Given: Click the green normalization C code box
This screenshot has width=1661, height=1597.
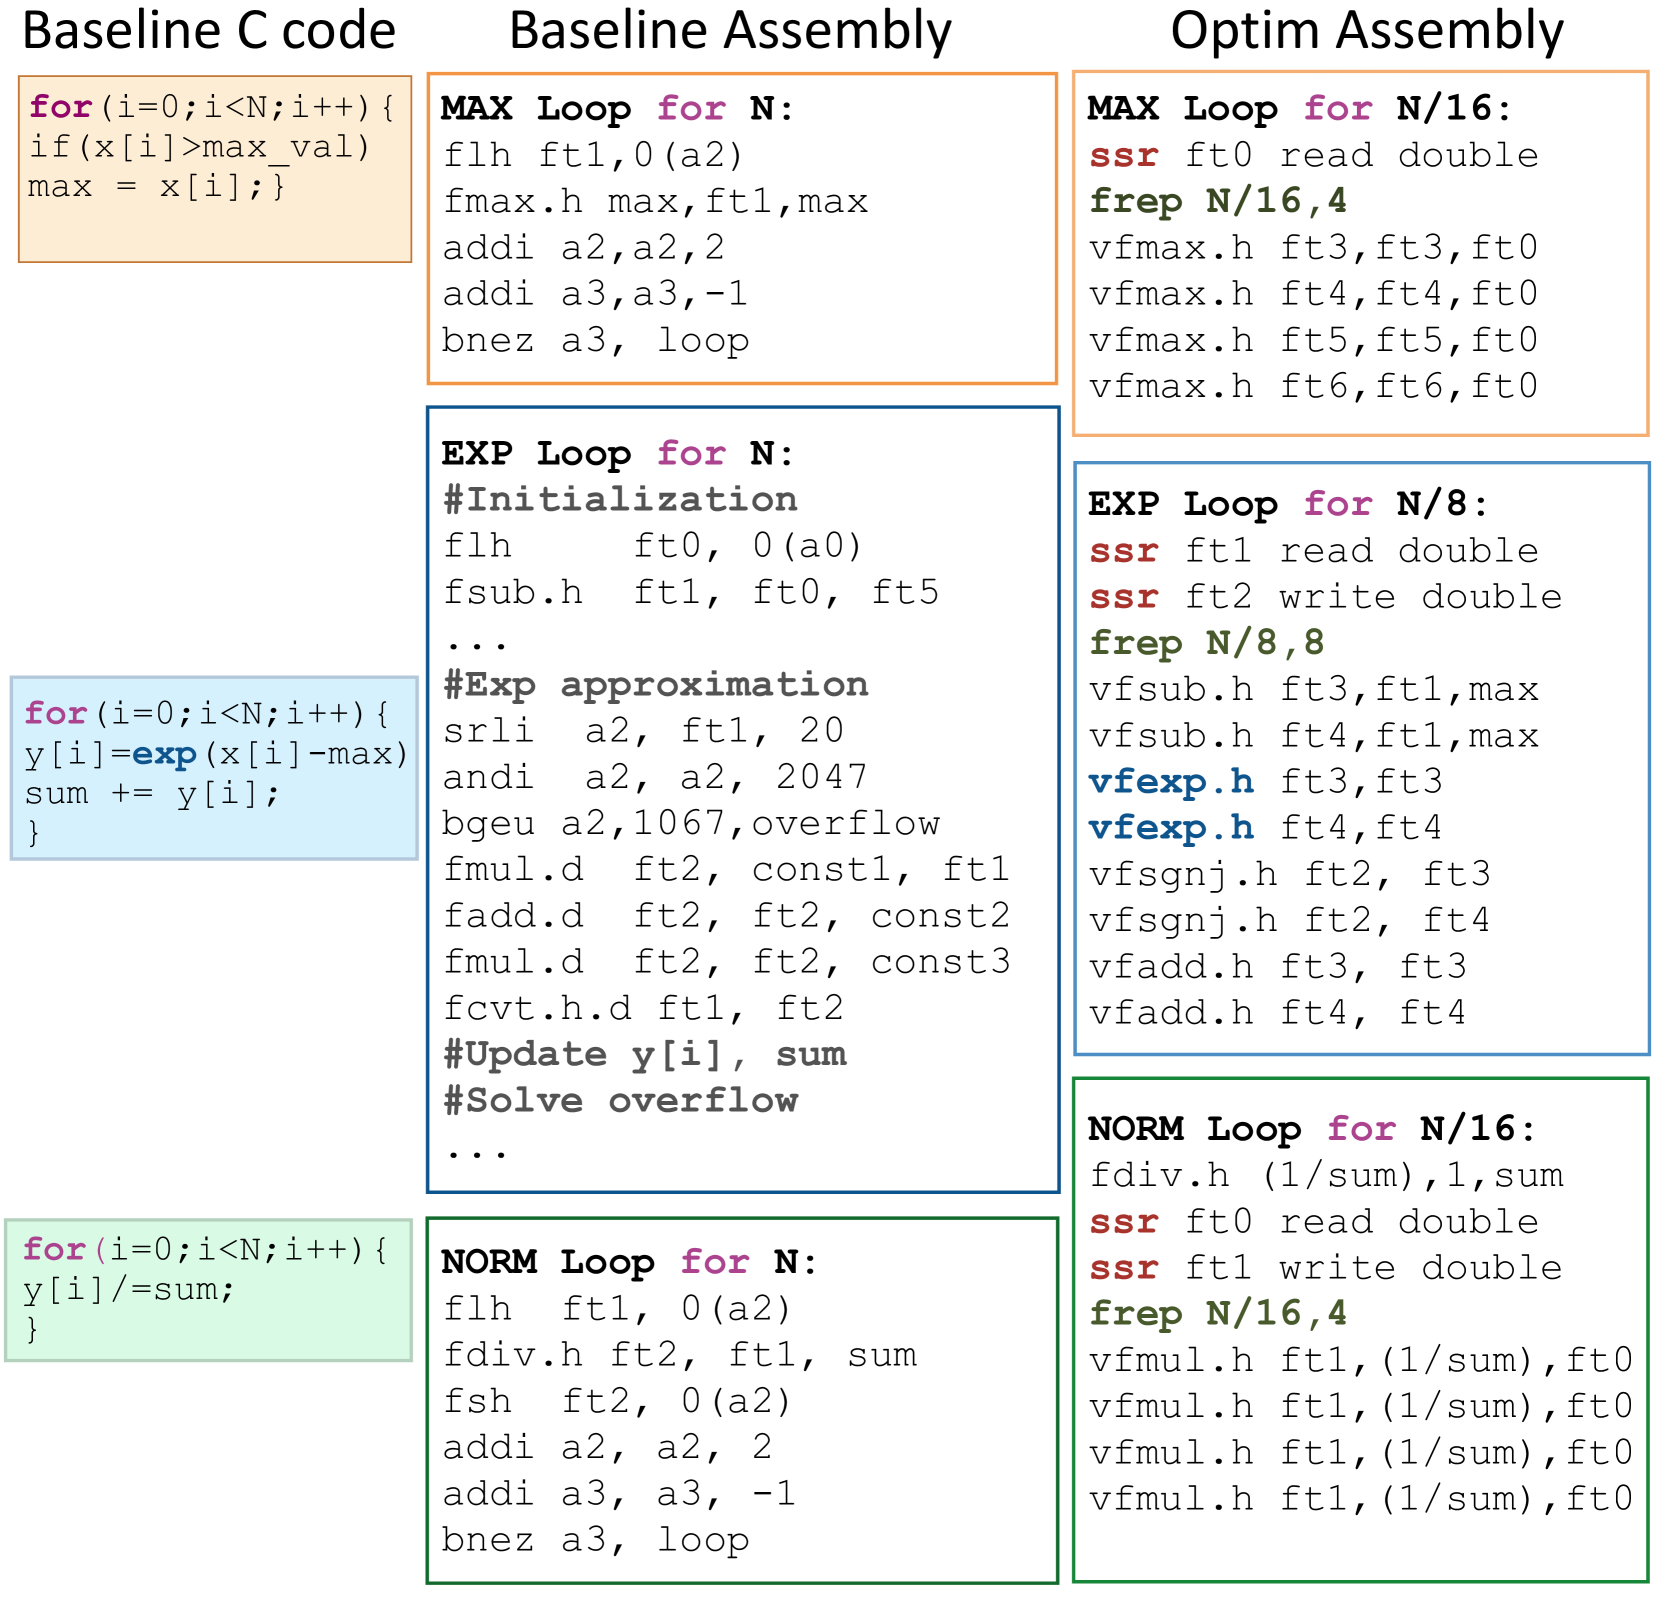Looking at the screenshot, I should 208,1289.
